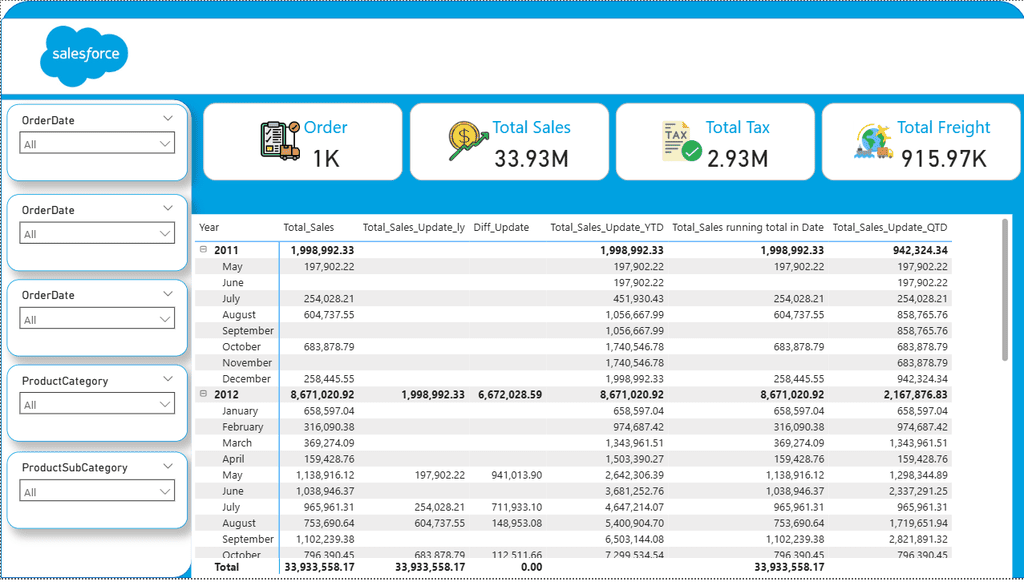This screenshot has height=582, width=1024.
Task: Click the table's vertical scrollbar thumb
Action: 1003,290
